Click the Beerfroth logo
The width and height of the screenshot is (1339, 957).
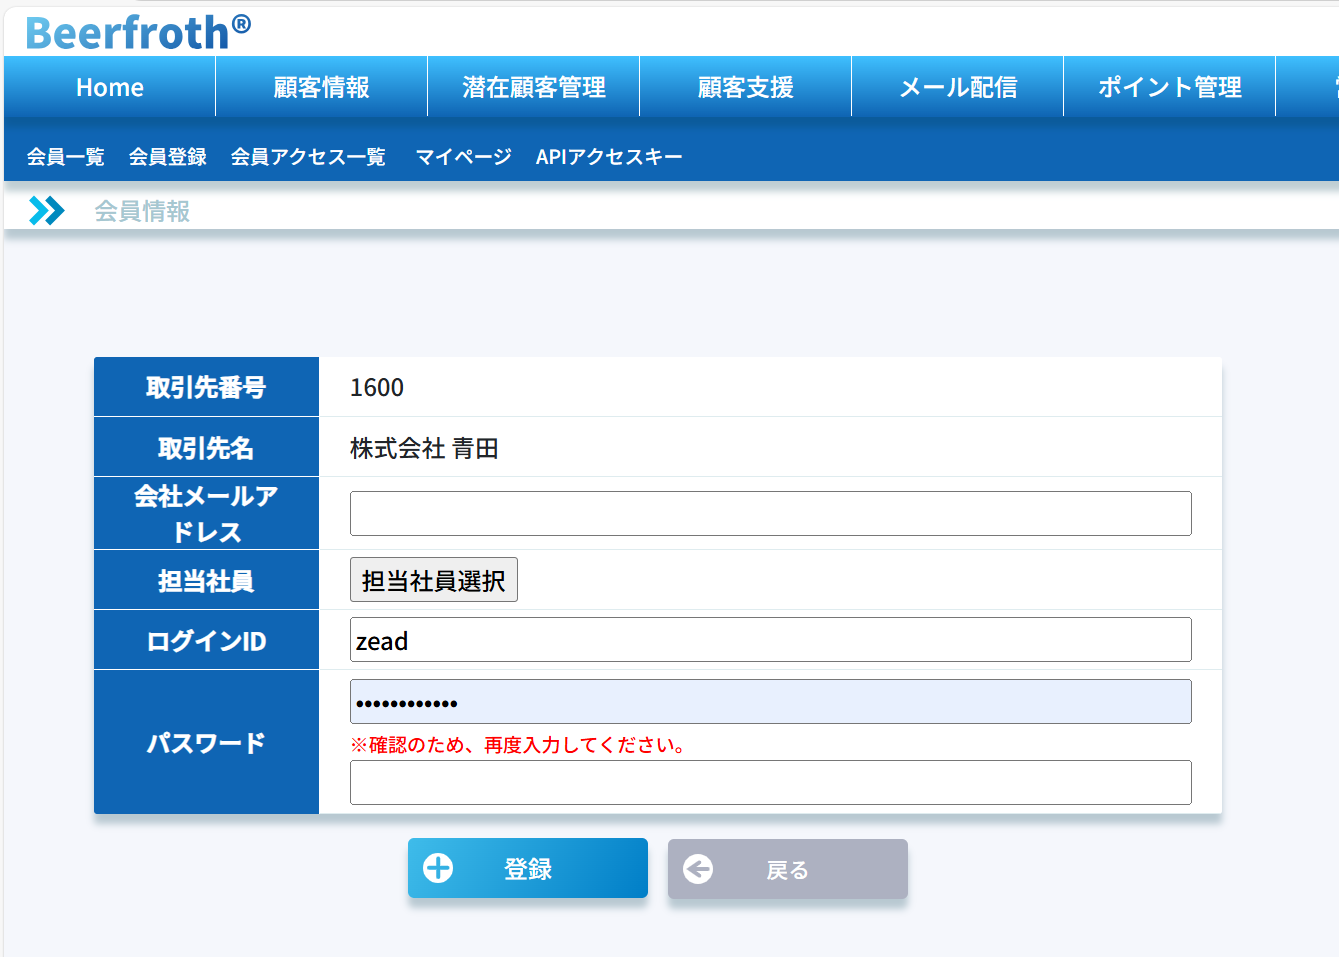click(x=137, y=32)
